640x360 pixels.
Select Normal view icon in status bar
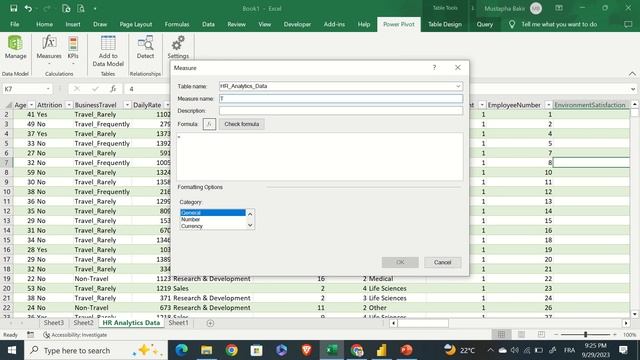coord(501,335)
